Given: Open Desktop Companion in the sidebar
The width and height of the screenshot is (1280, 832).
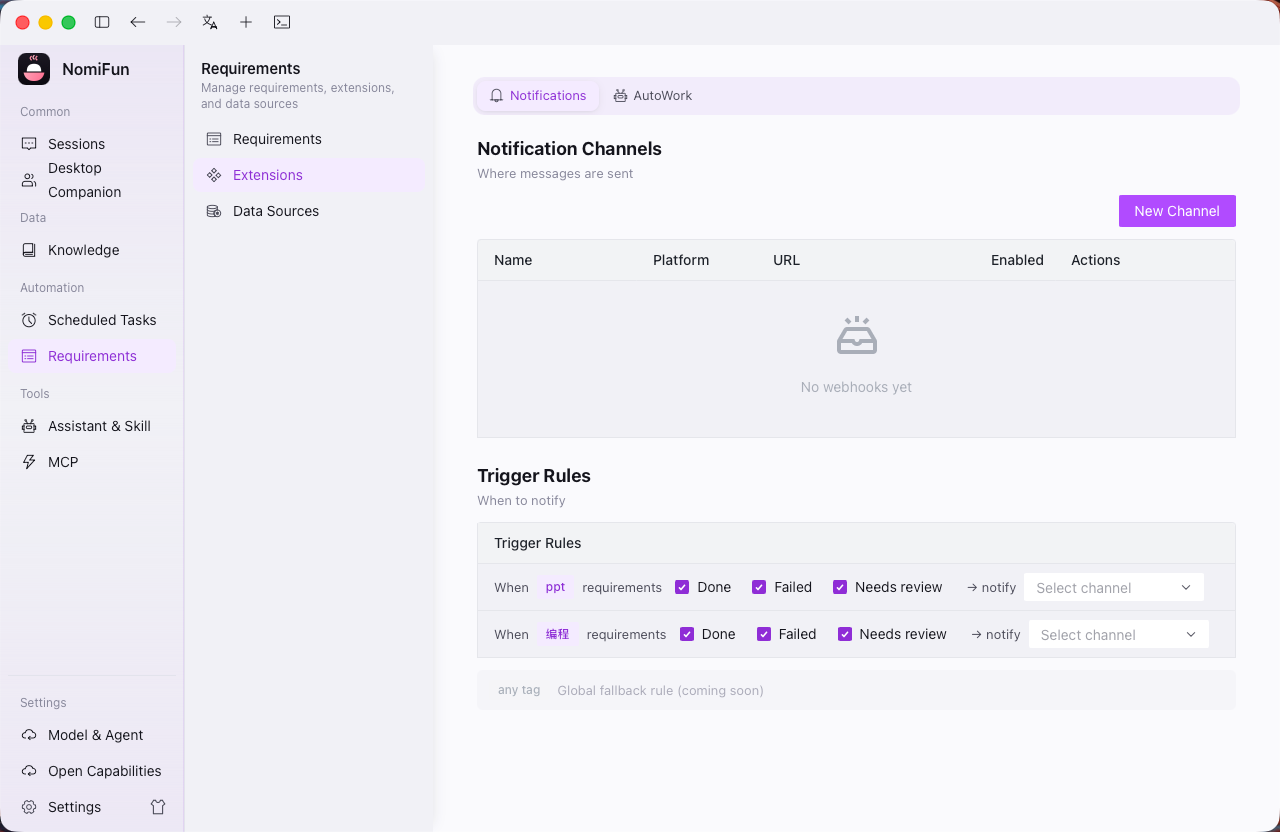Looking at the screenshot, I should [92, 180].
